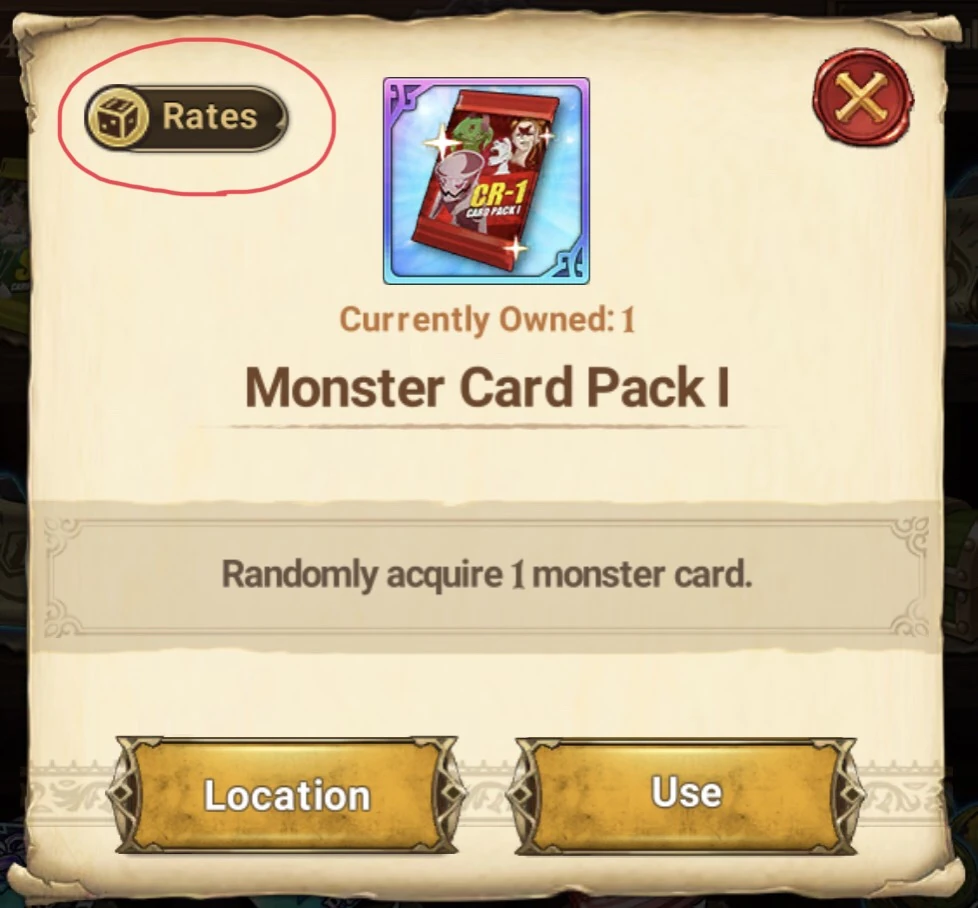
Task: Open the Rates drop-rate info
Action: (x=186, y=117)
